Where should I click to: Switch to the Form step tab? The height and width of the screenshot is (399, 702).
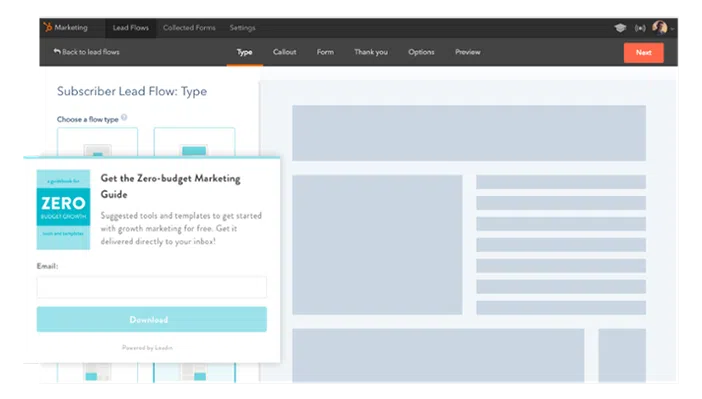(x=325, y=52)
